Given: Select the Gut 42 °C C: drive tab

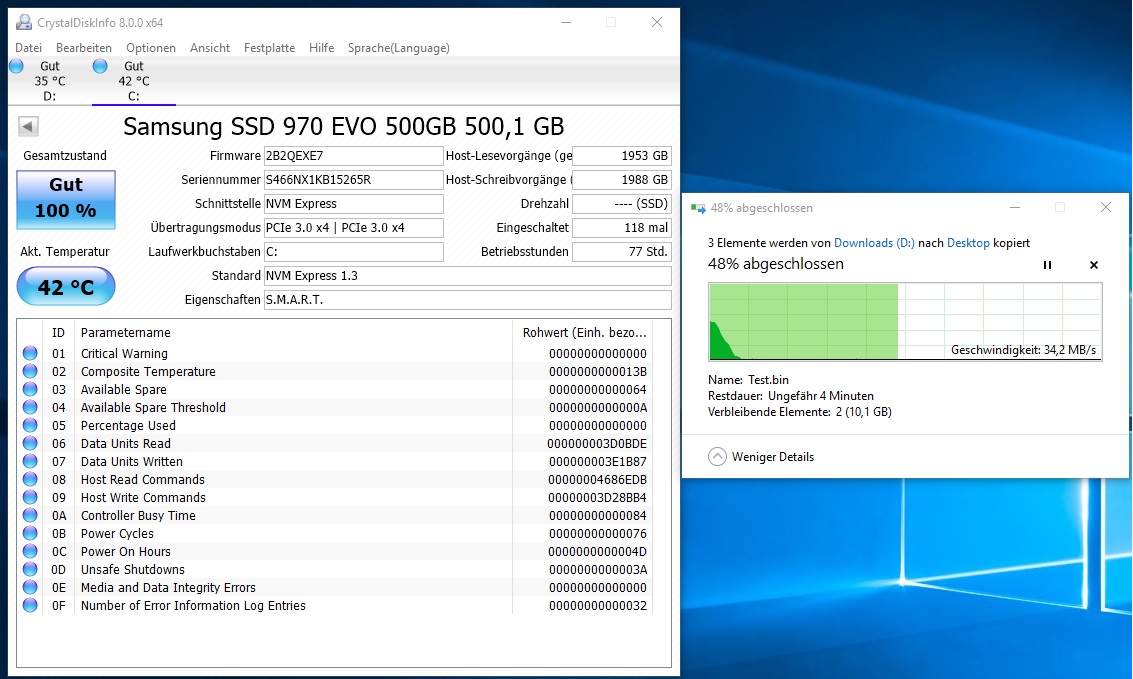Looking at the screenshot, I should click(134, 81).
